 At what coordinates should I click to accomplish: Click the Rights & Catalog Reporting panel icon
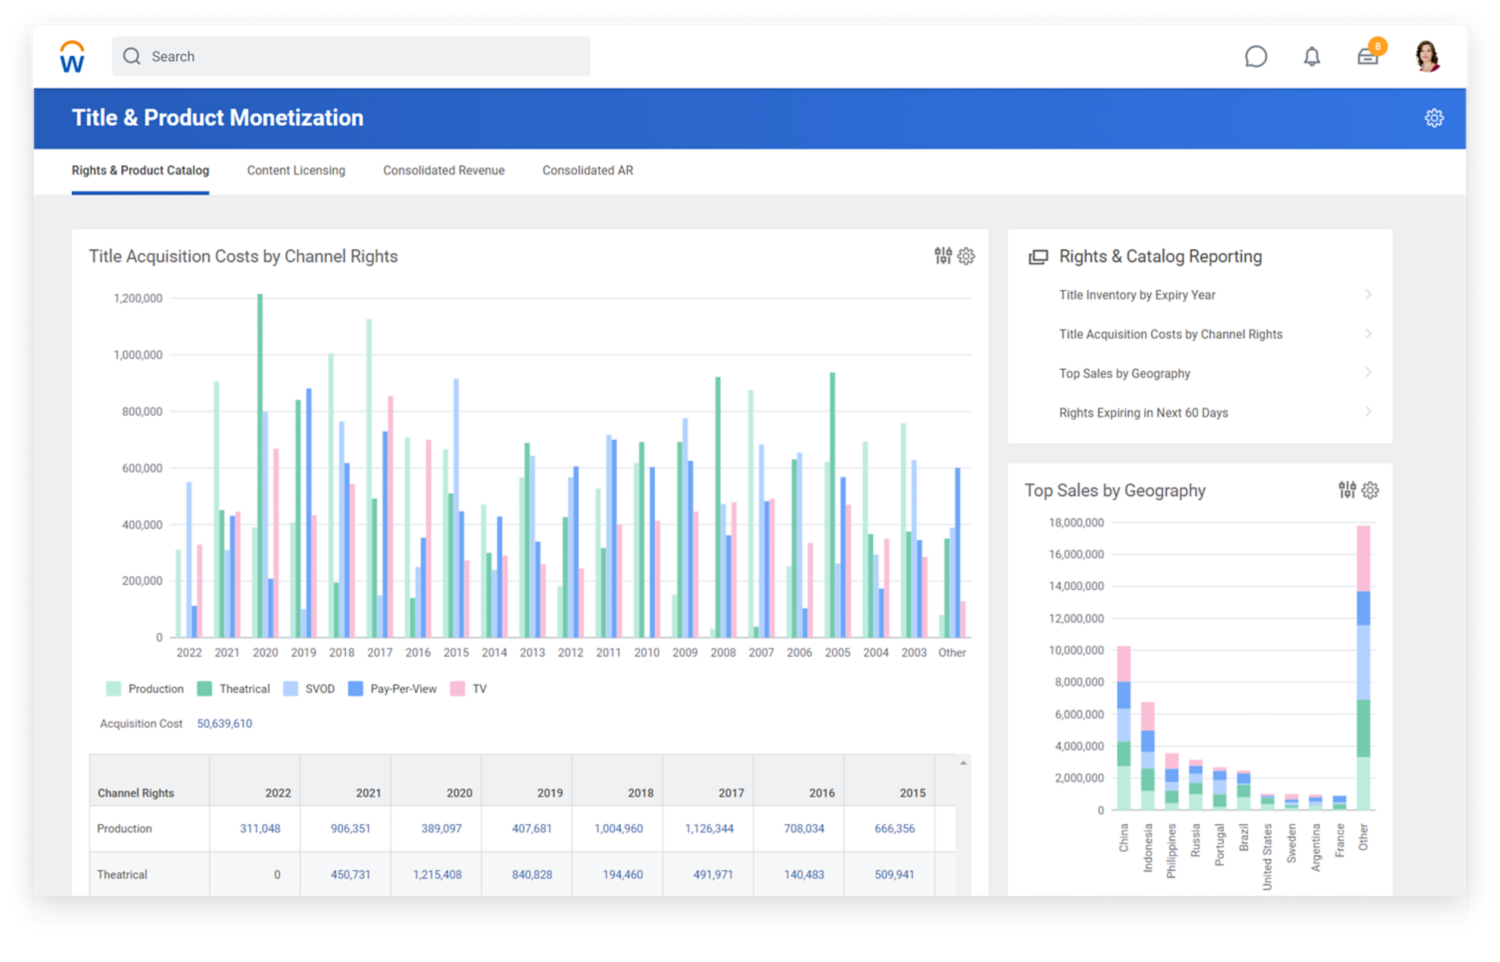click(1038, 257)
